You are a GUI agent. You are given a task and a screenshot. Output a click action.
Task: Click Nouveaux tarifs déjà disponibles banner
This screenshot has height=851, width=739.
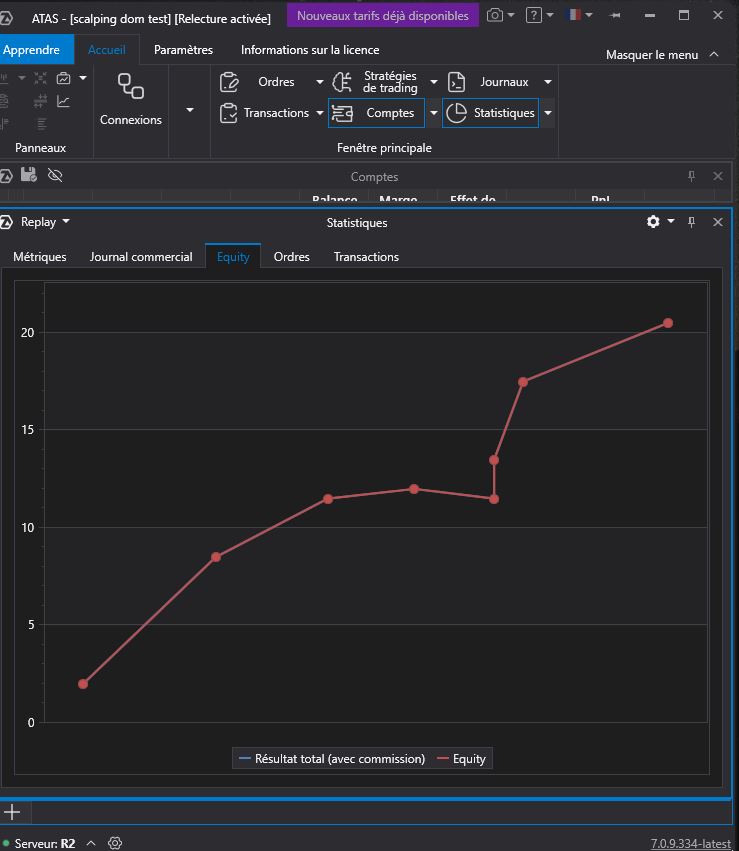pyautogui.click(x=382, y=15)
